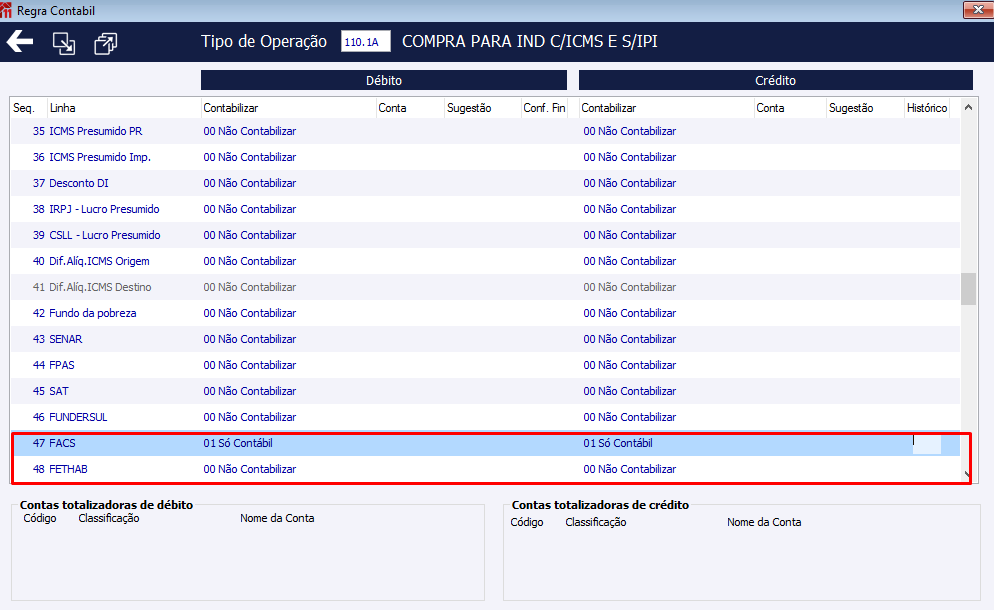Select row 39 CSLL - Lucro Presumido
The width and height of the screenshot is (994, 610).
click(x=485, y=235)
